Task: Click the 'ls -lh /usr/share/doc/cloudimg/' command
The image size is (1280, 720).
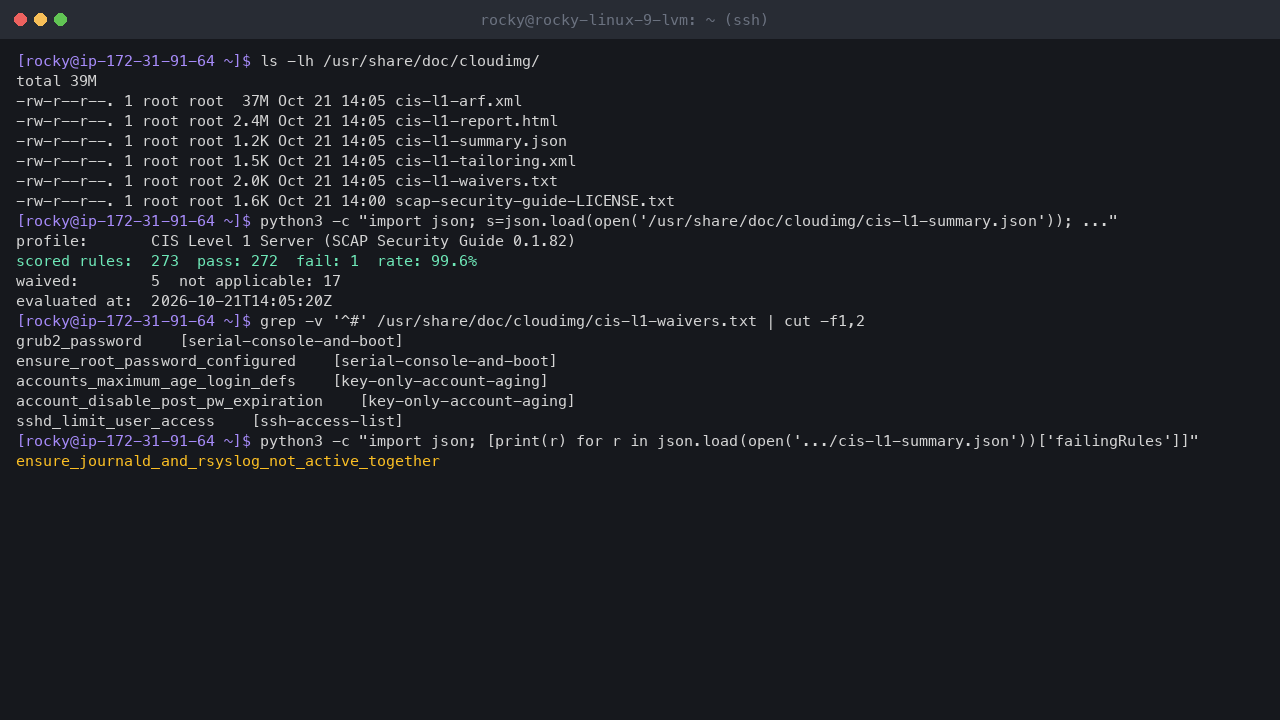Action: coord(400,61)
